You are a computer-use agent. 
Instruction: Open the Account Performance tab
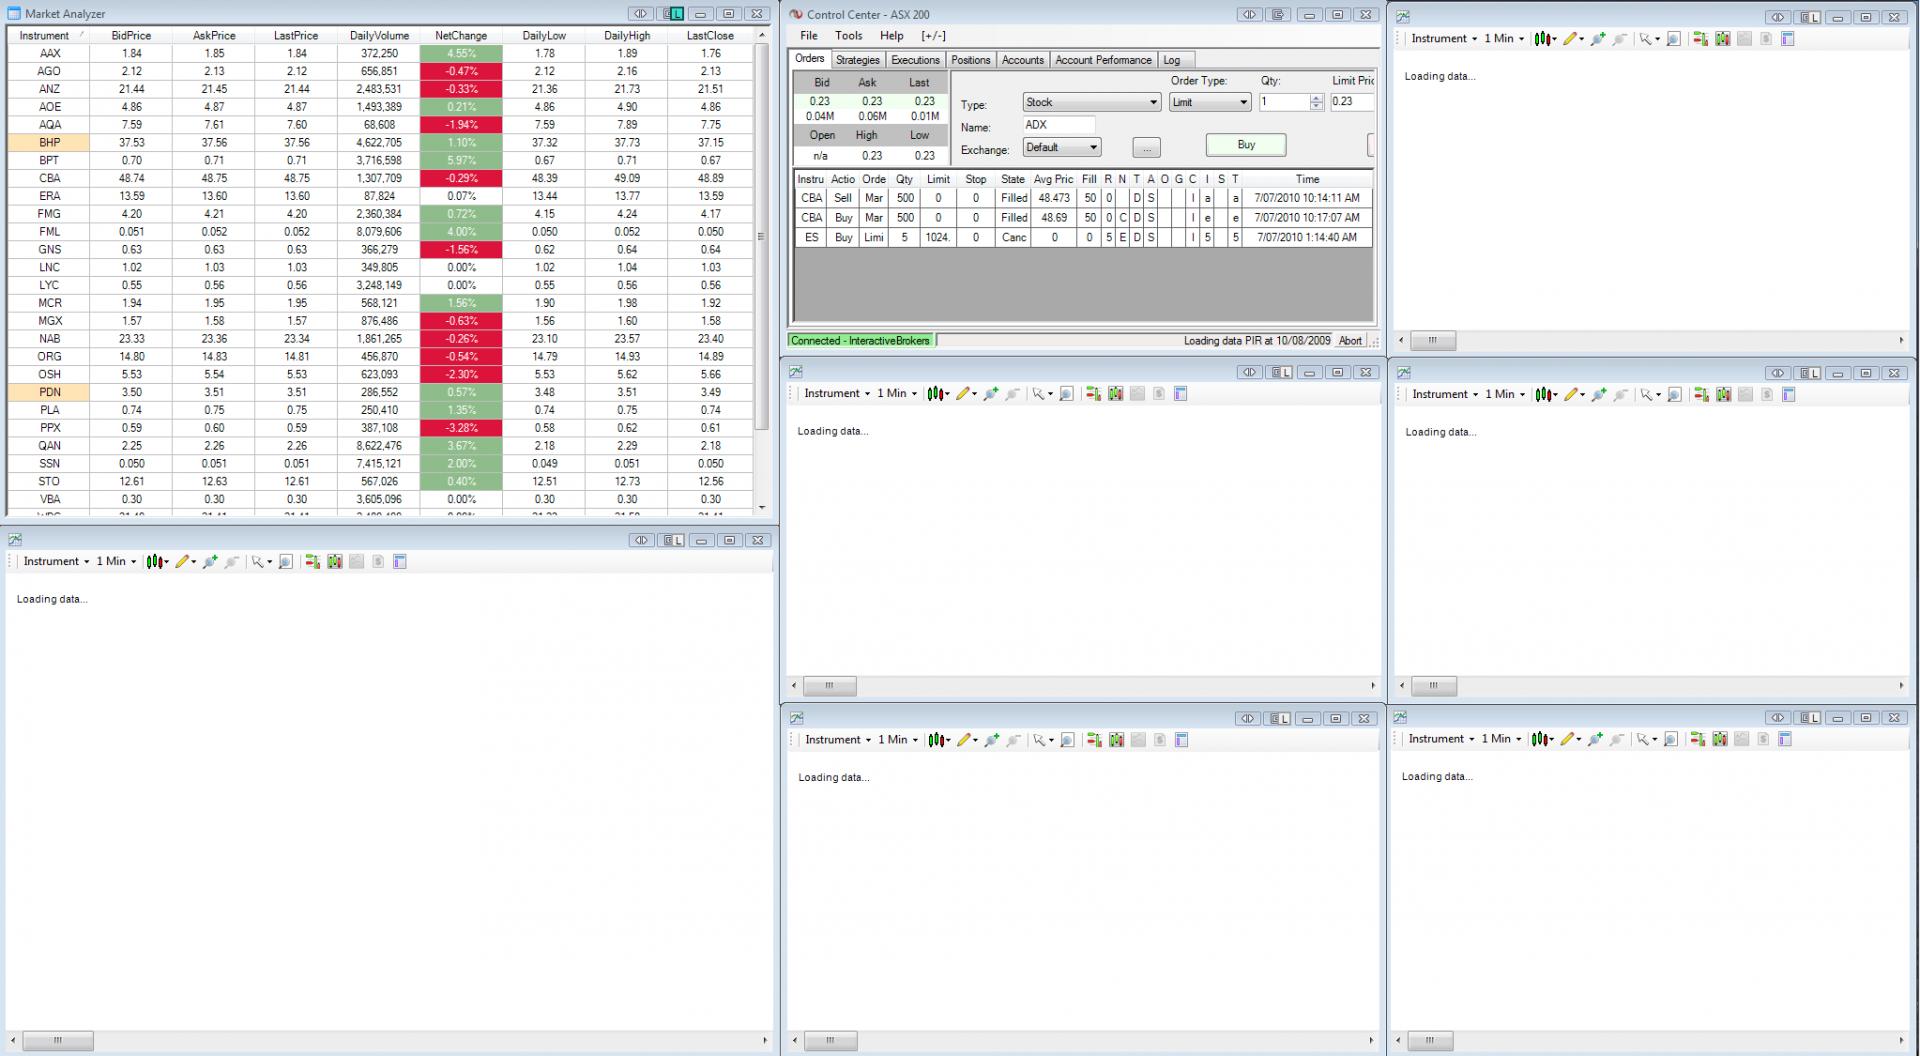pos(1103,60)
